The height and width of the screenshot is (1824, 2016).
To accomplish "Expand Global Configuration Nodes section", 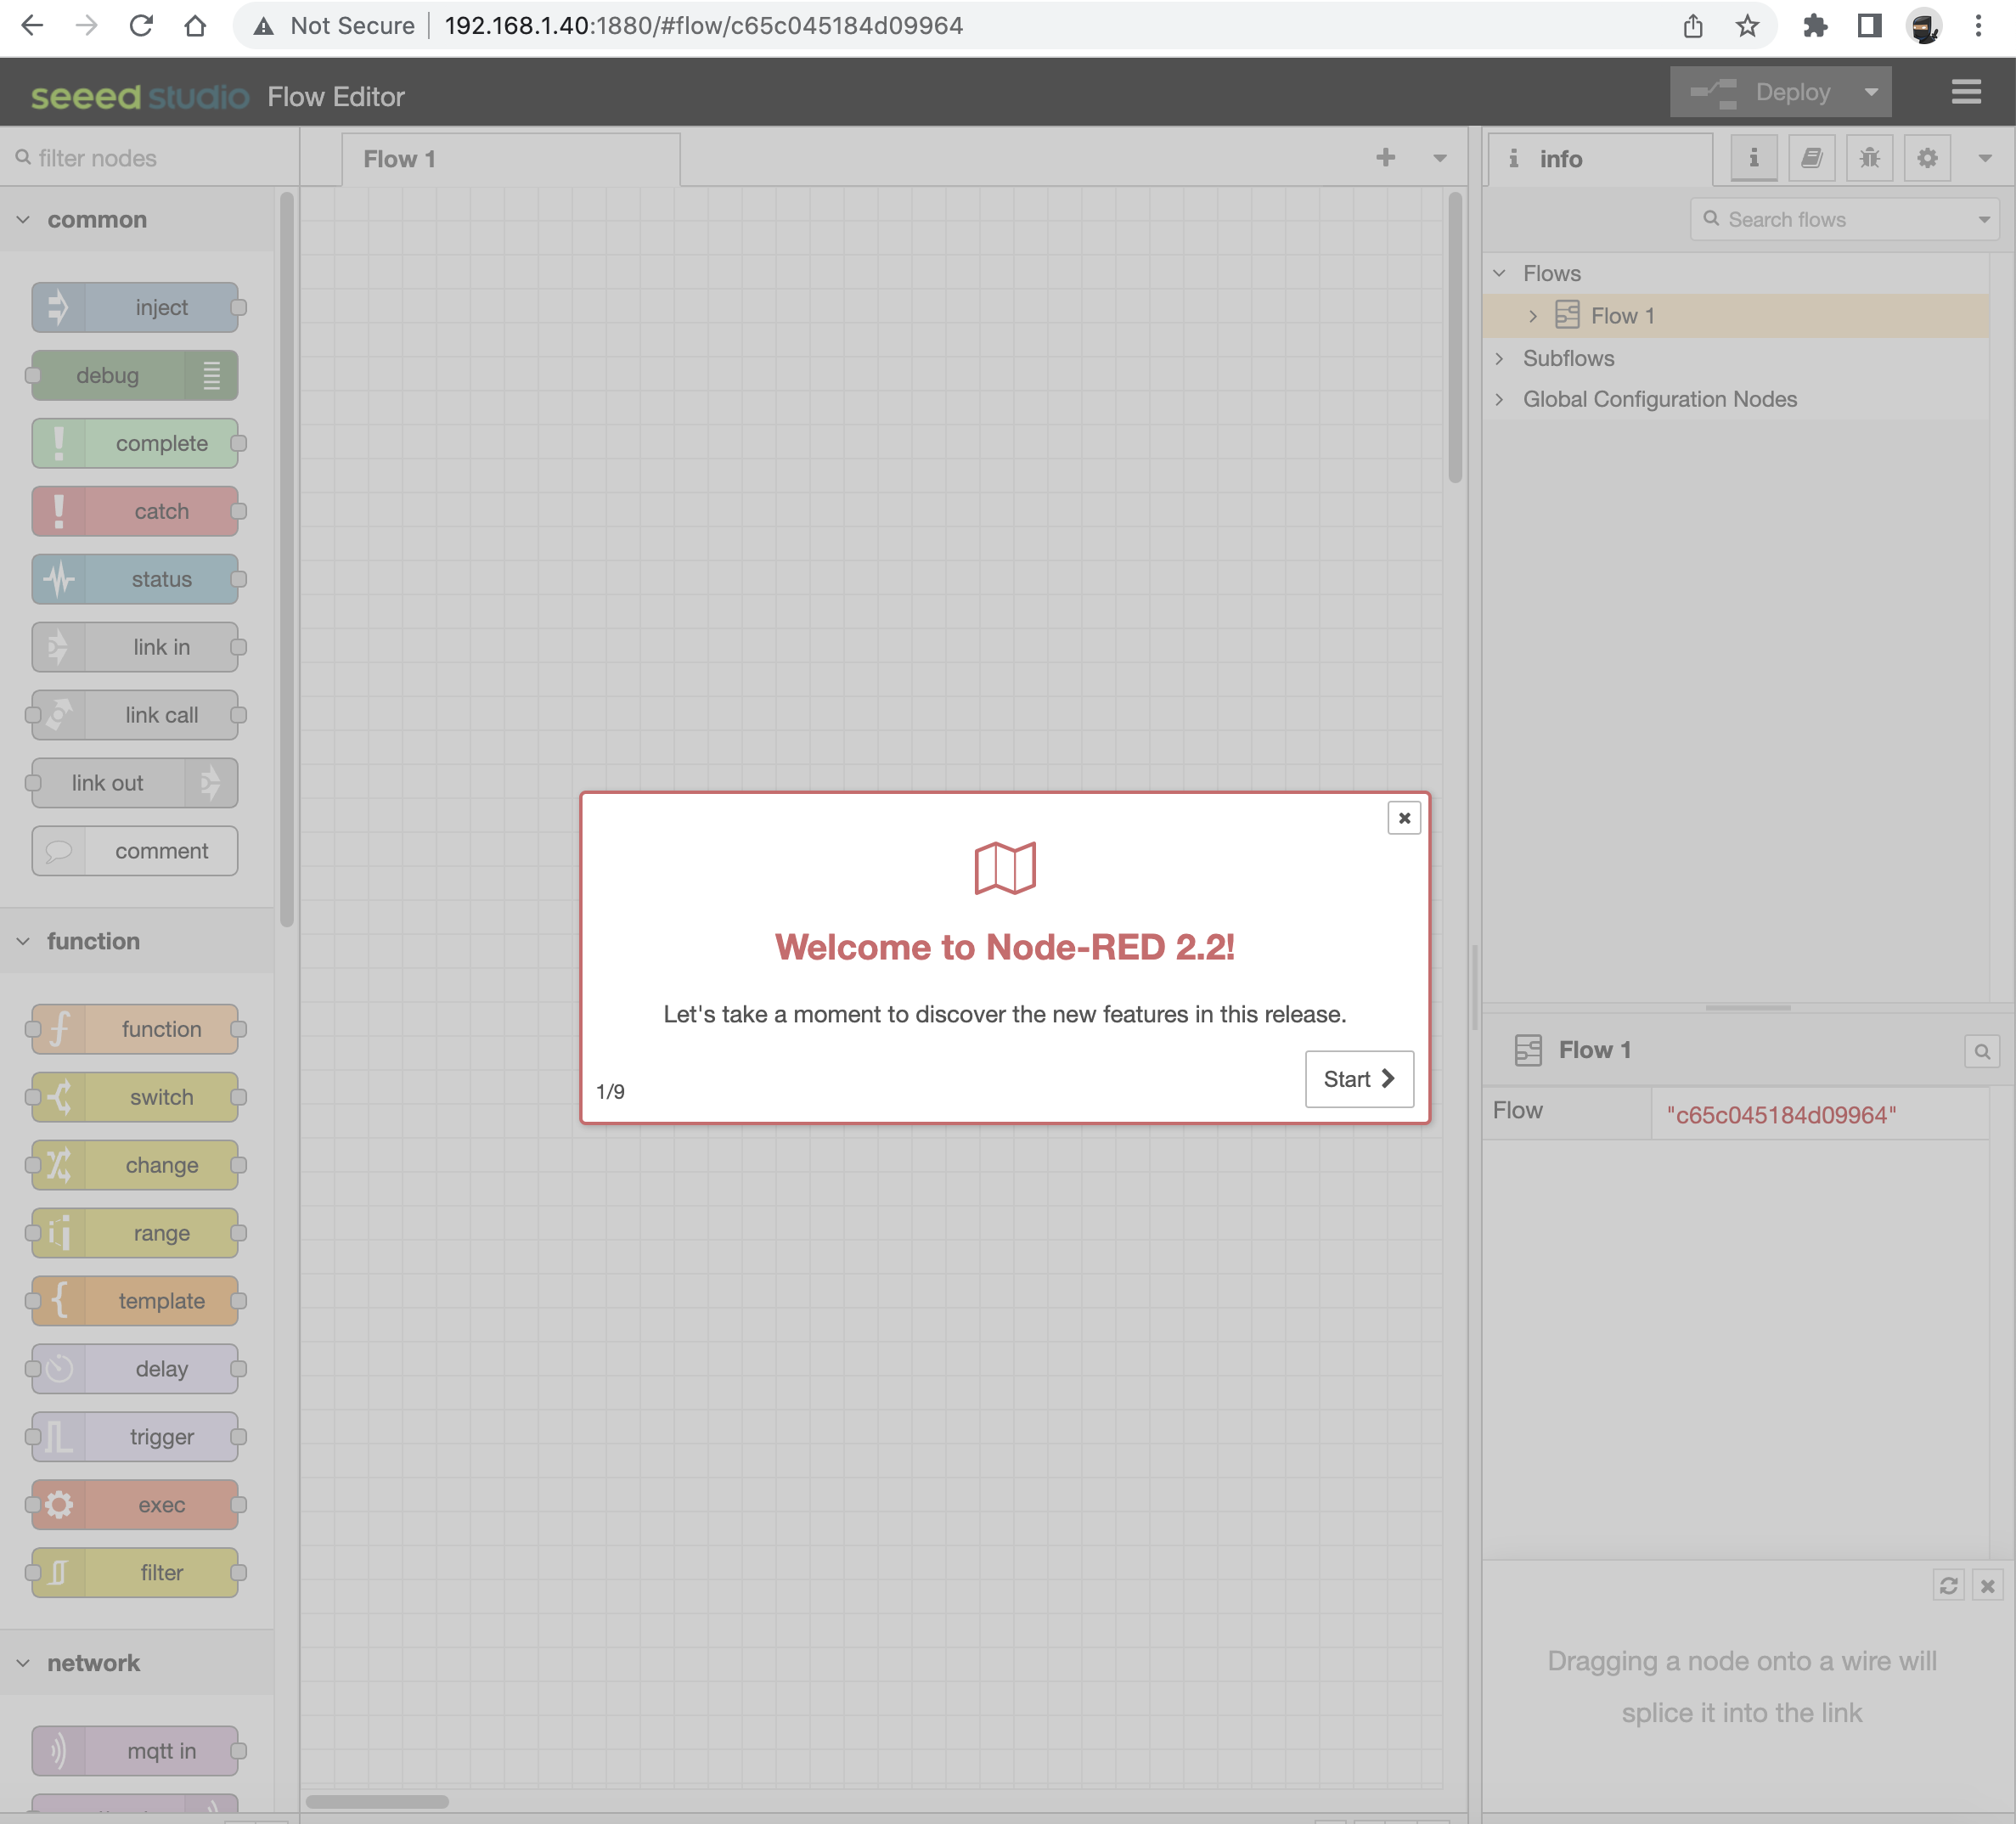I will 1499,399.
